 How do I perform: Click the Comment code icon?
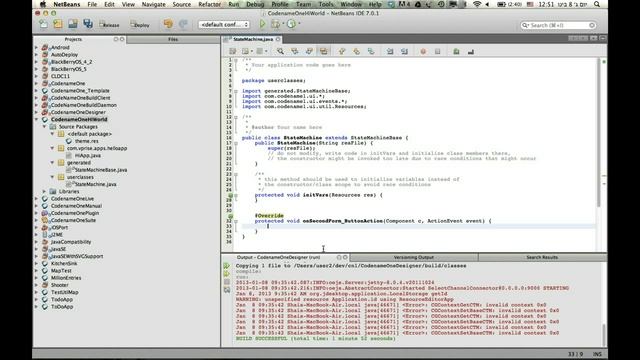(456, 51)
